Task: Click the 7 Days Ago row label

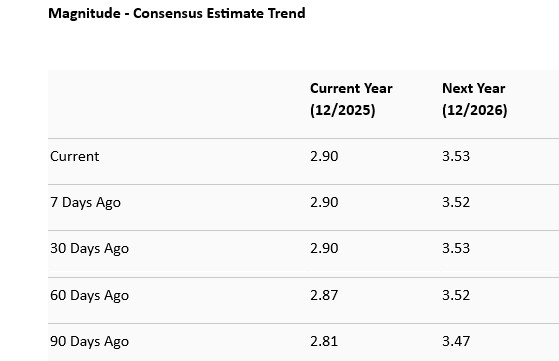Action: point(86,203)
